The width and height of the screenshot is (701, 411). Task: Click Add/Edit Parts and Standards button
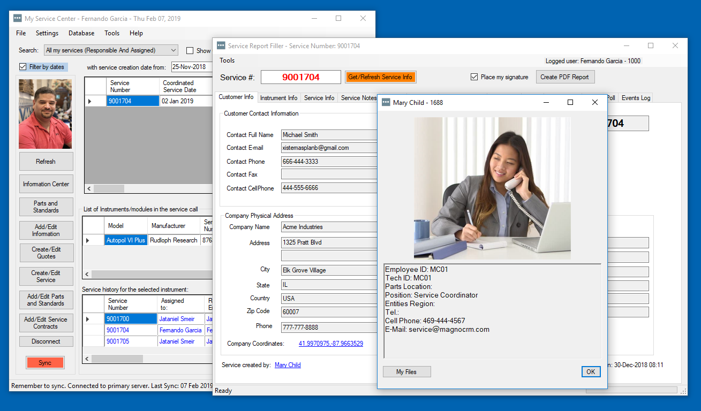click(x=46, y=300)
